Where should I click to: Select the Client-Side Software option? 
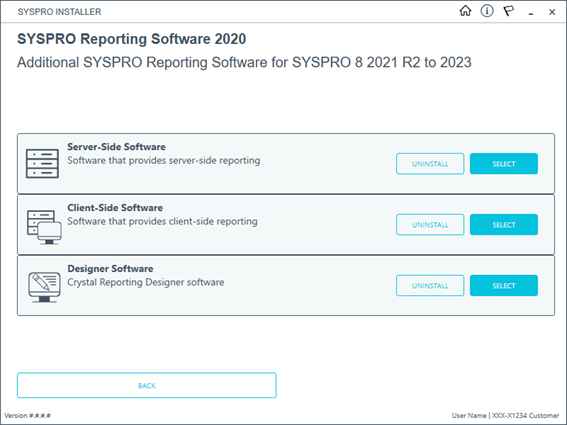tap(504, 225)
